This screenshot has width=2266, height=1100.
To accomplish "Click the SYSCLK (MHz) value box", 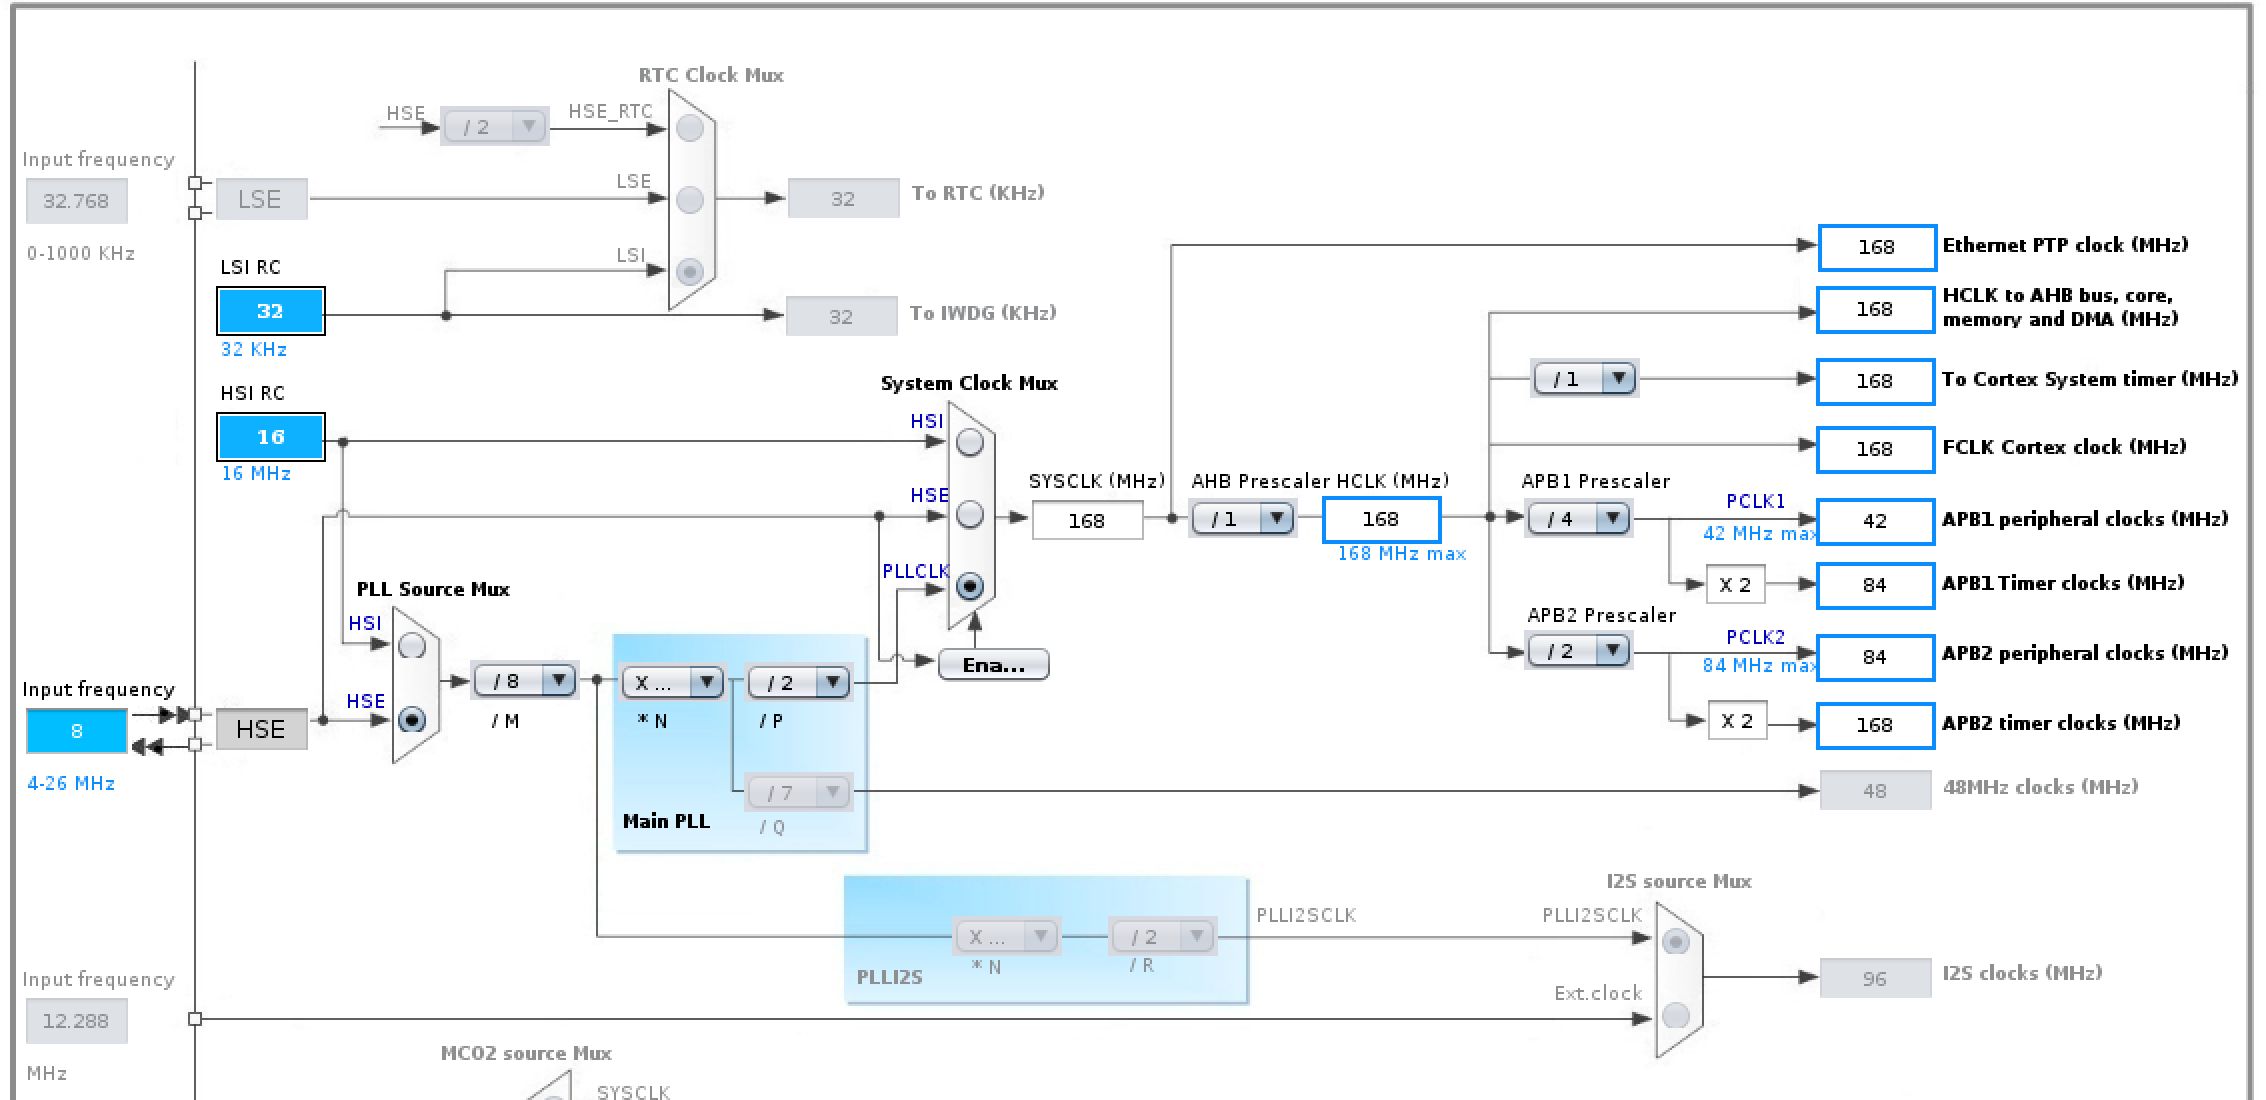I will click(1087, 521).
